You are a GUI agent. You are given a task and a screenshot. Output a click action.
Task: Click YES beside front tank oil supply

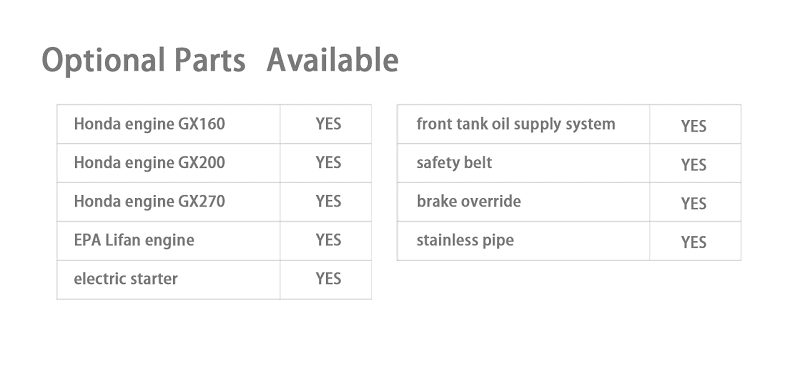click(x=693, y=126)
